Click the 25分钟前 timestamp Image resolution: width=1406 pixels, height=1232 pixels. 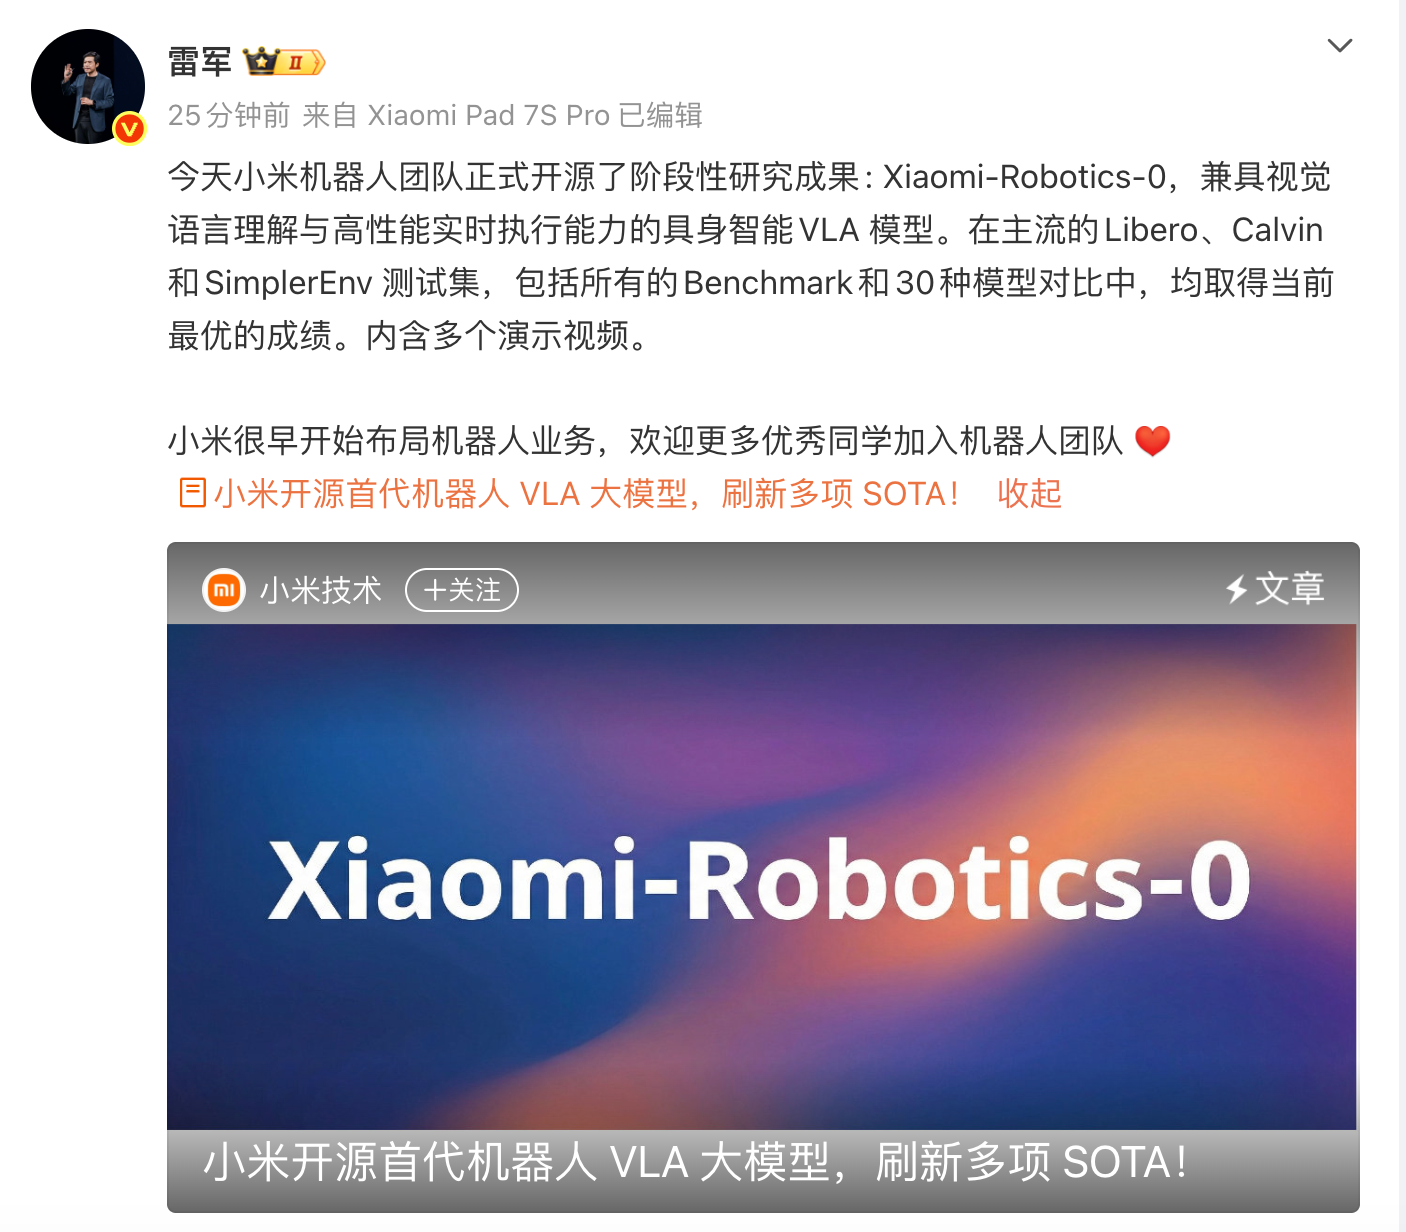pos(229,116)
